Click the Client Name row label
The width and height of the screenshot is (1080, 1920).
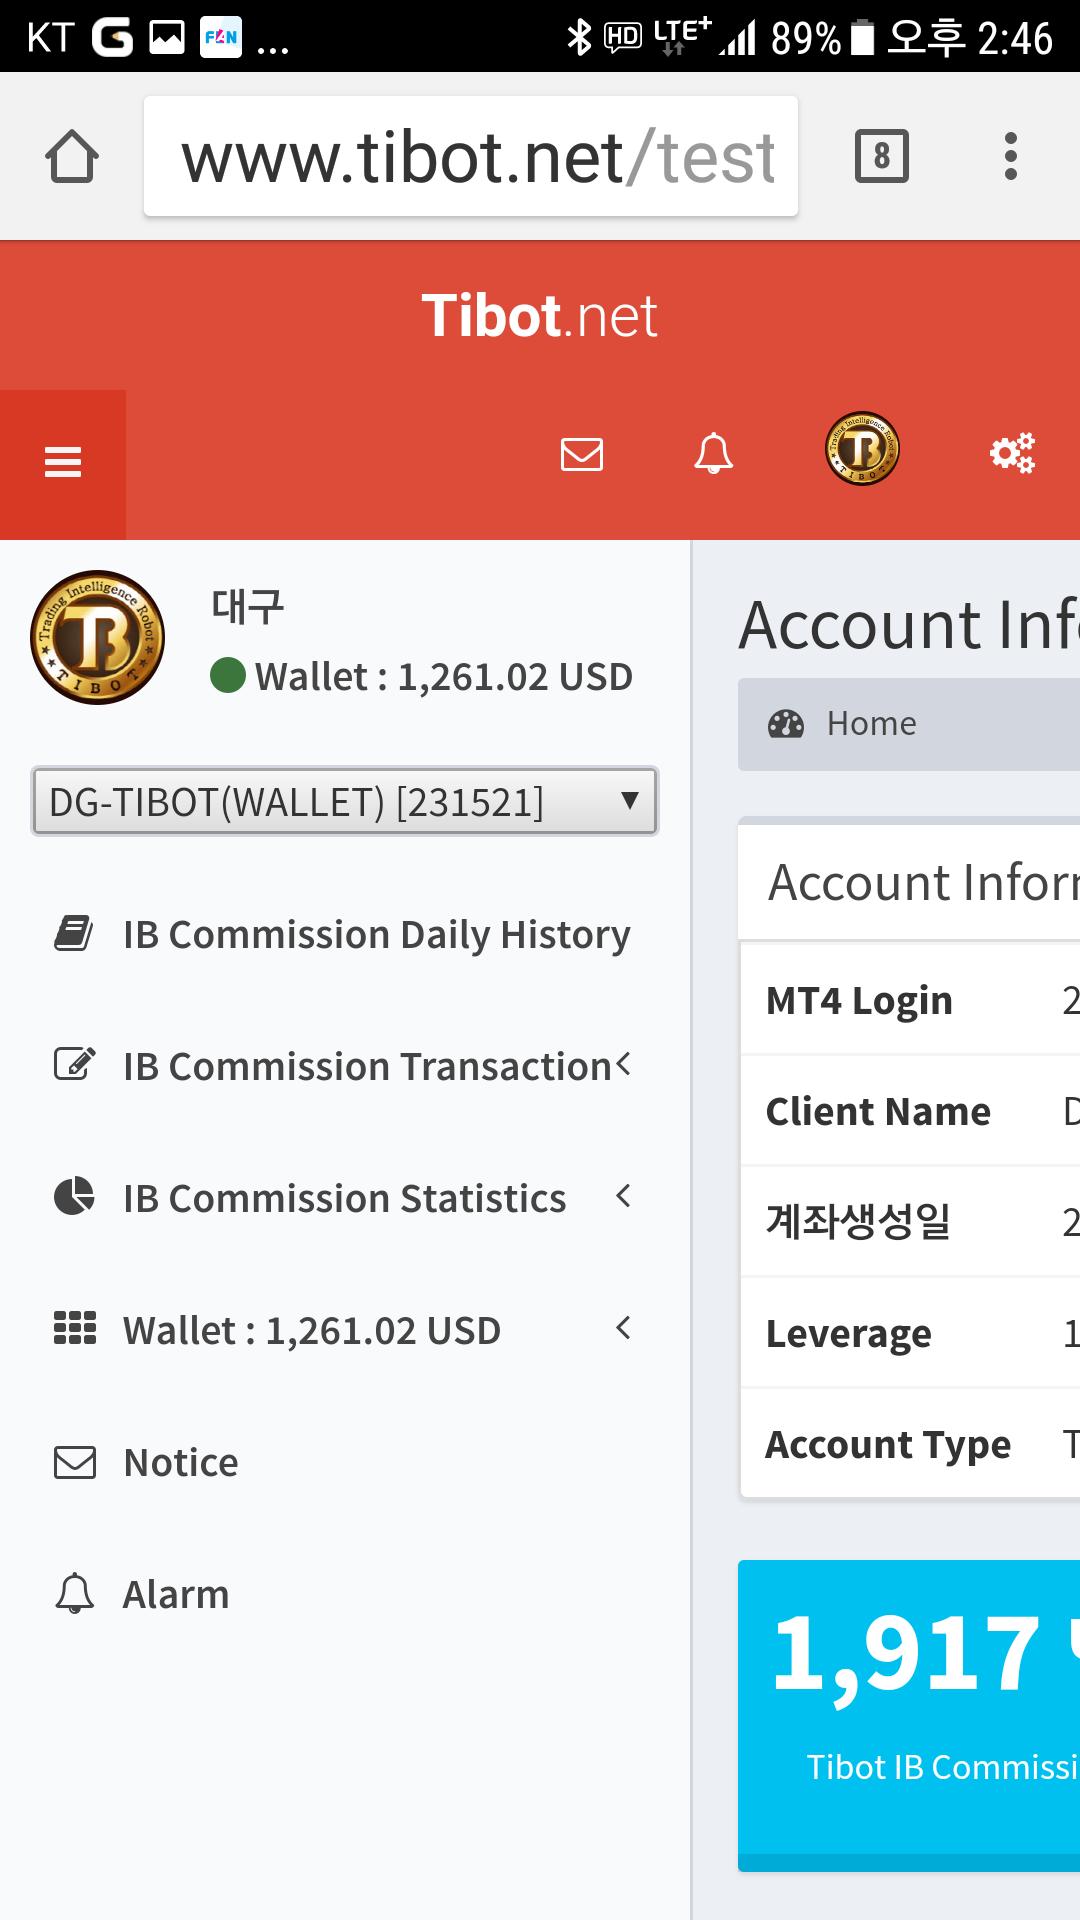click(x=878, y=1112)
